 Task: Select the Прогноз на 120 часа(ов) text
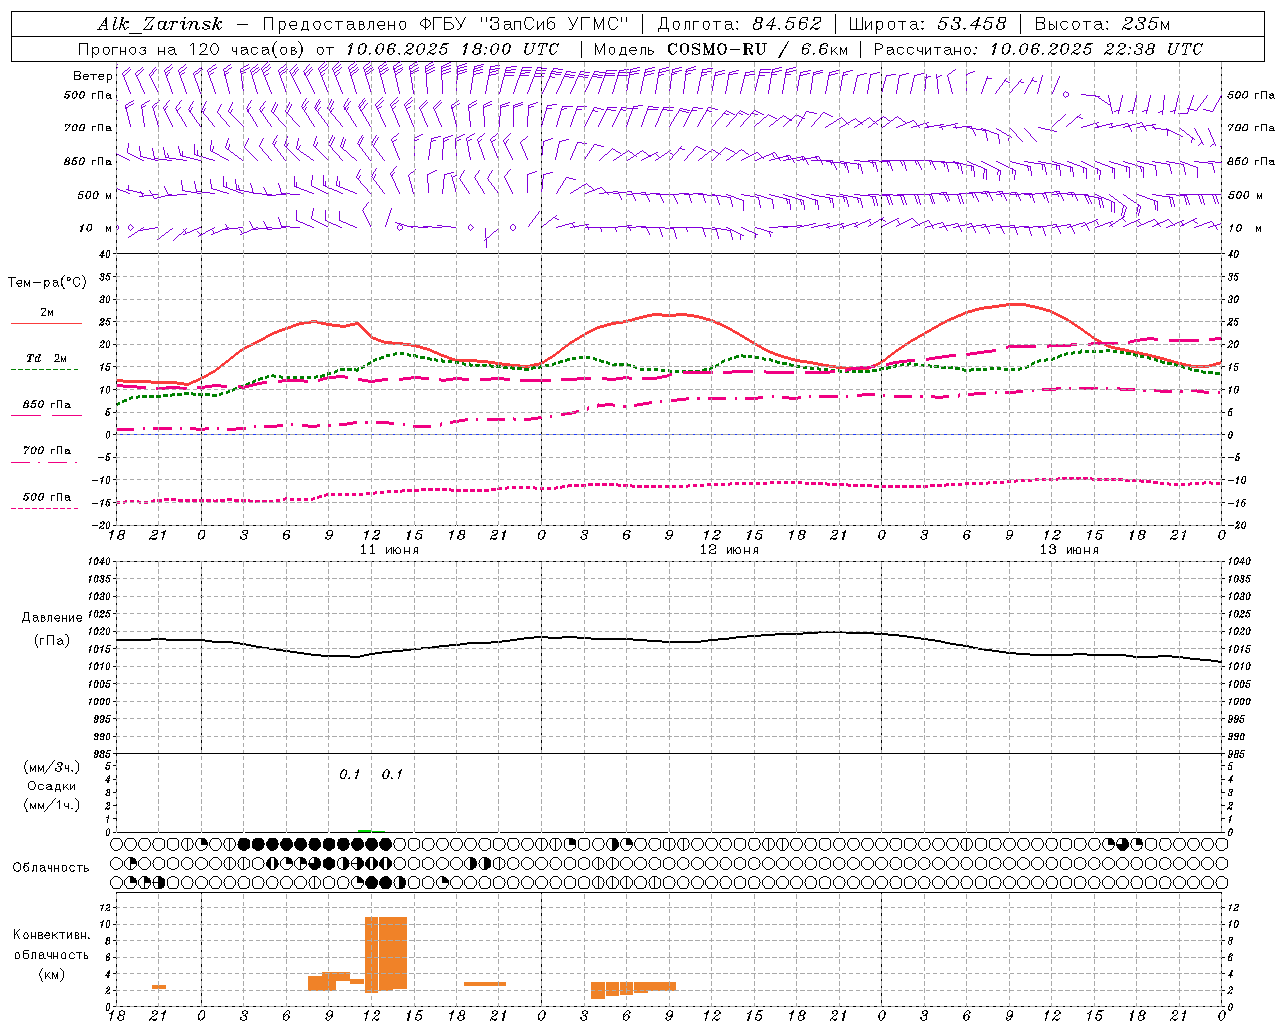192,49
